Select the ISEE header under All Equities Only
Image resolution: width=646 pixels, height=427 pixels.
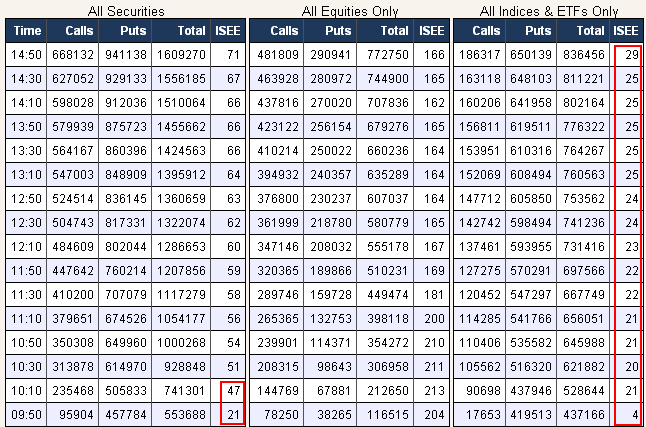(x=431, y=30)
